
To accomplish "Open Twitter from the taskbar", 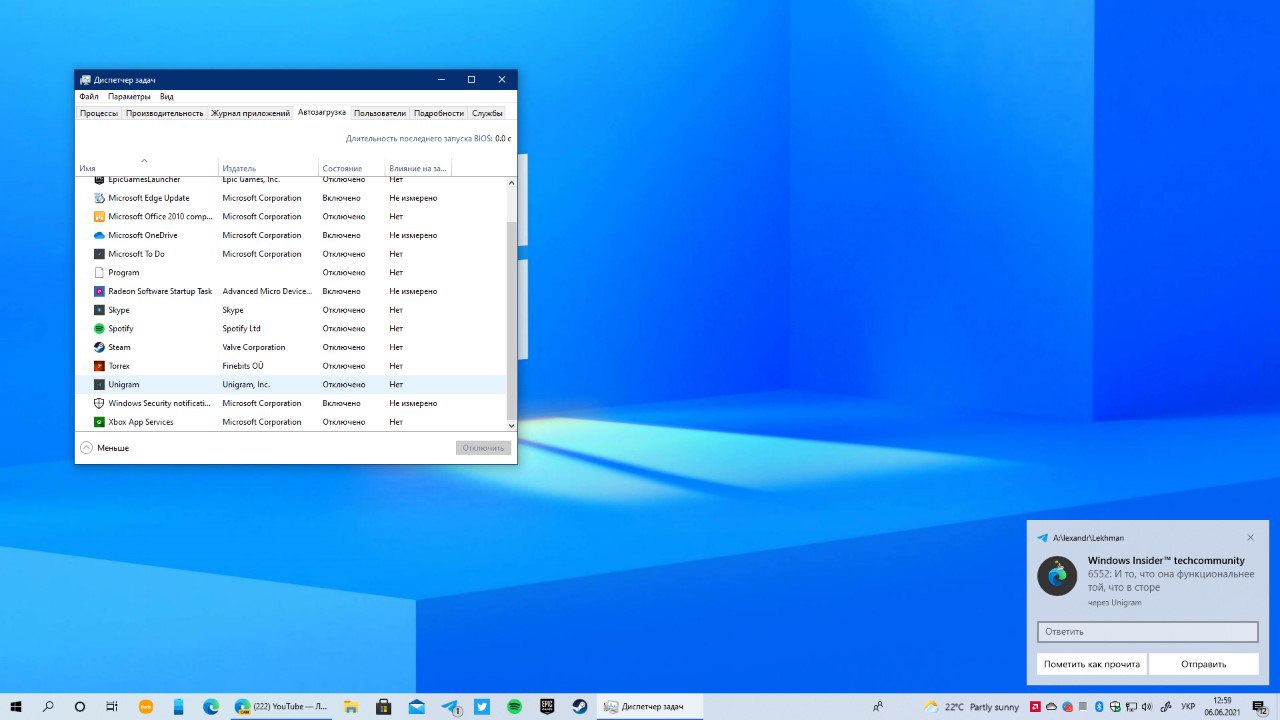I will pos(482,706).
